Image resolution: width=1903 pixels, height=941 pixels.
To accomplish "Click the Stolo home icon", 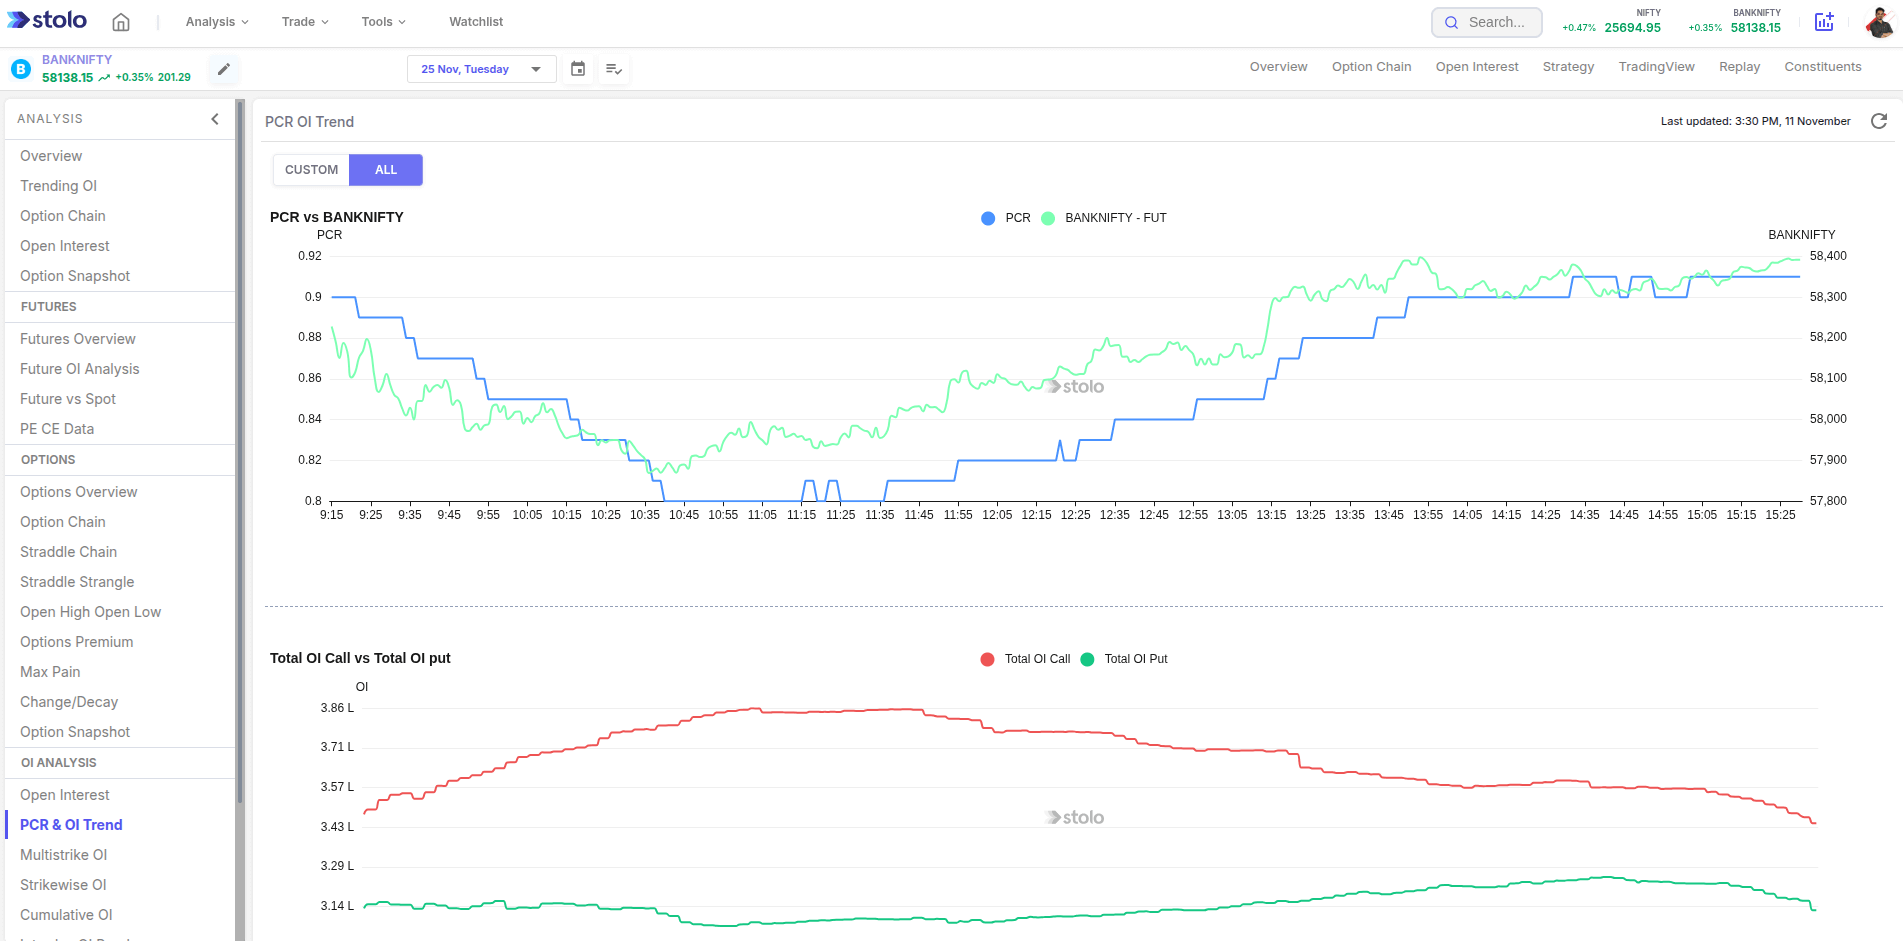I will pos(120,21).
